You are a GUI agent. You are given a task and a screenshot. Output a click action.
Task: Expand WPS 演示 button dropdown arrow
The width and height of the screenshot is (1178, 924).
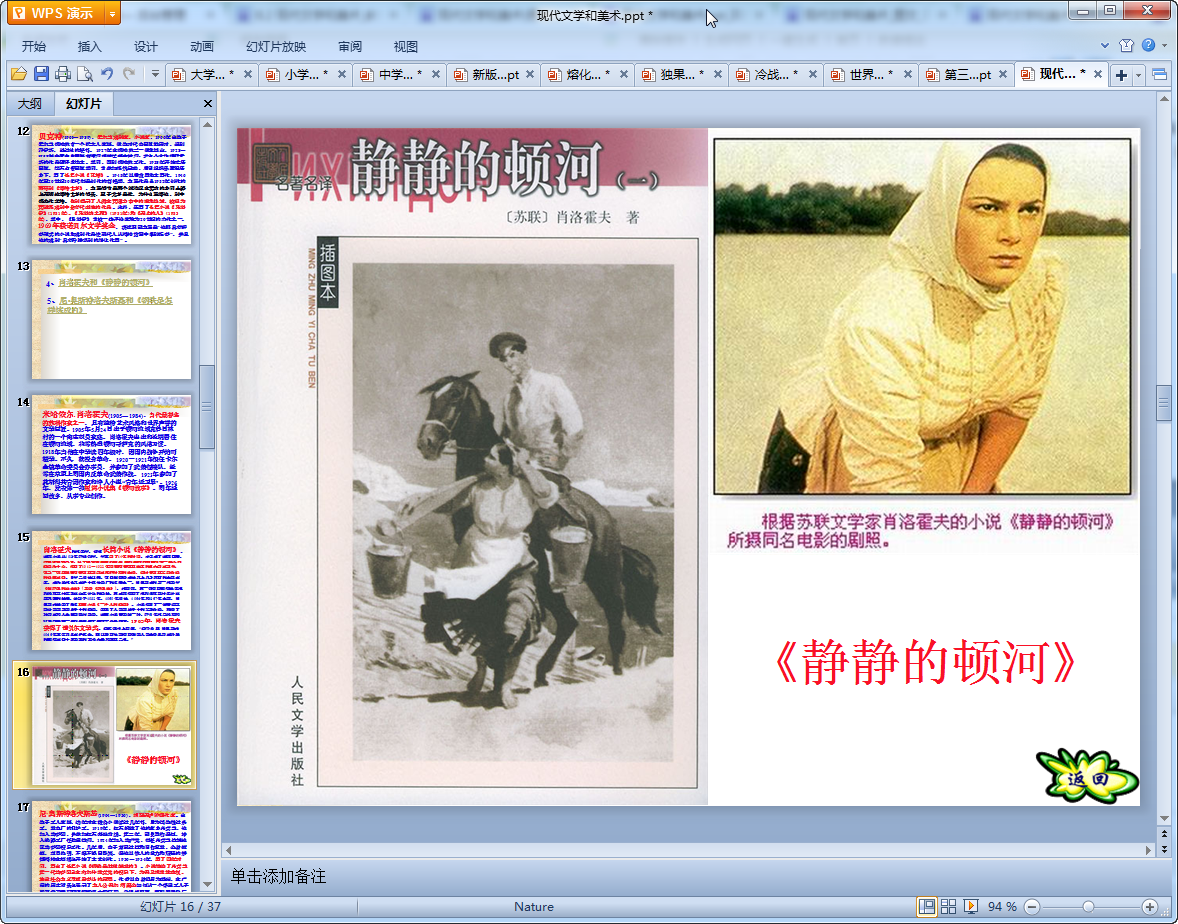pyautogui.click(x=112, y=13)
